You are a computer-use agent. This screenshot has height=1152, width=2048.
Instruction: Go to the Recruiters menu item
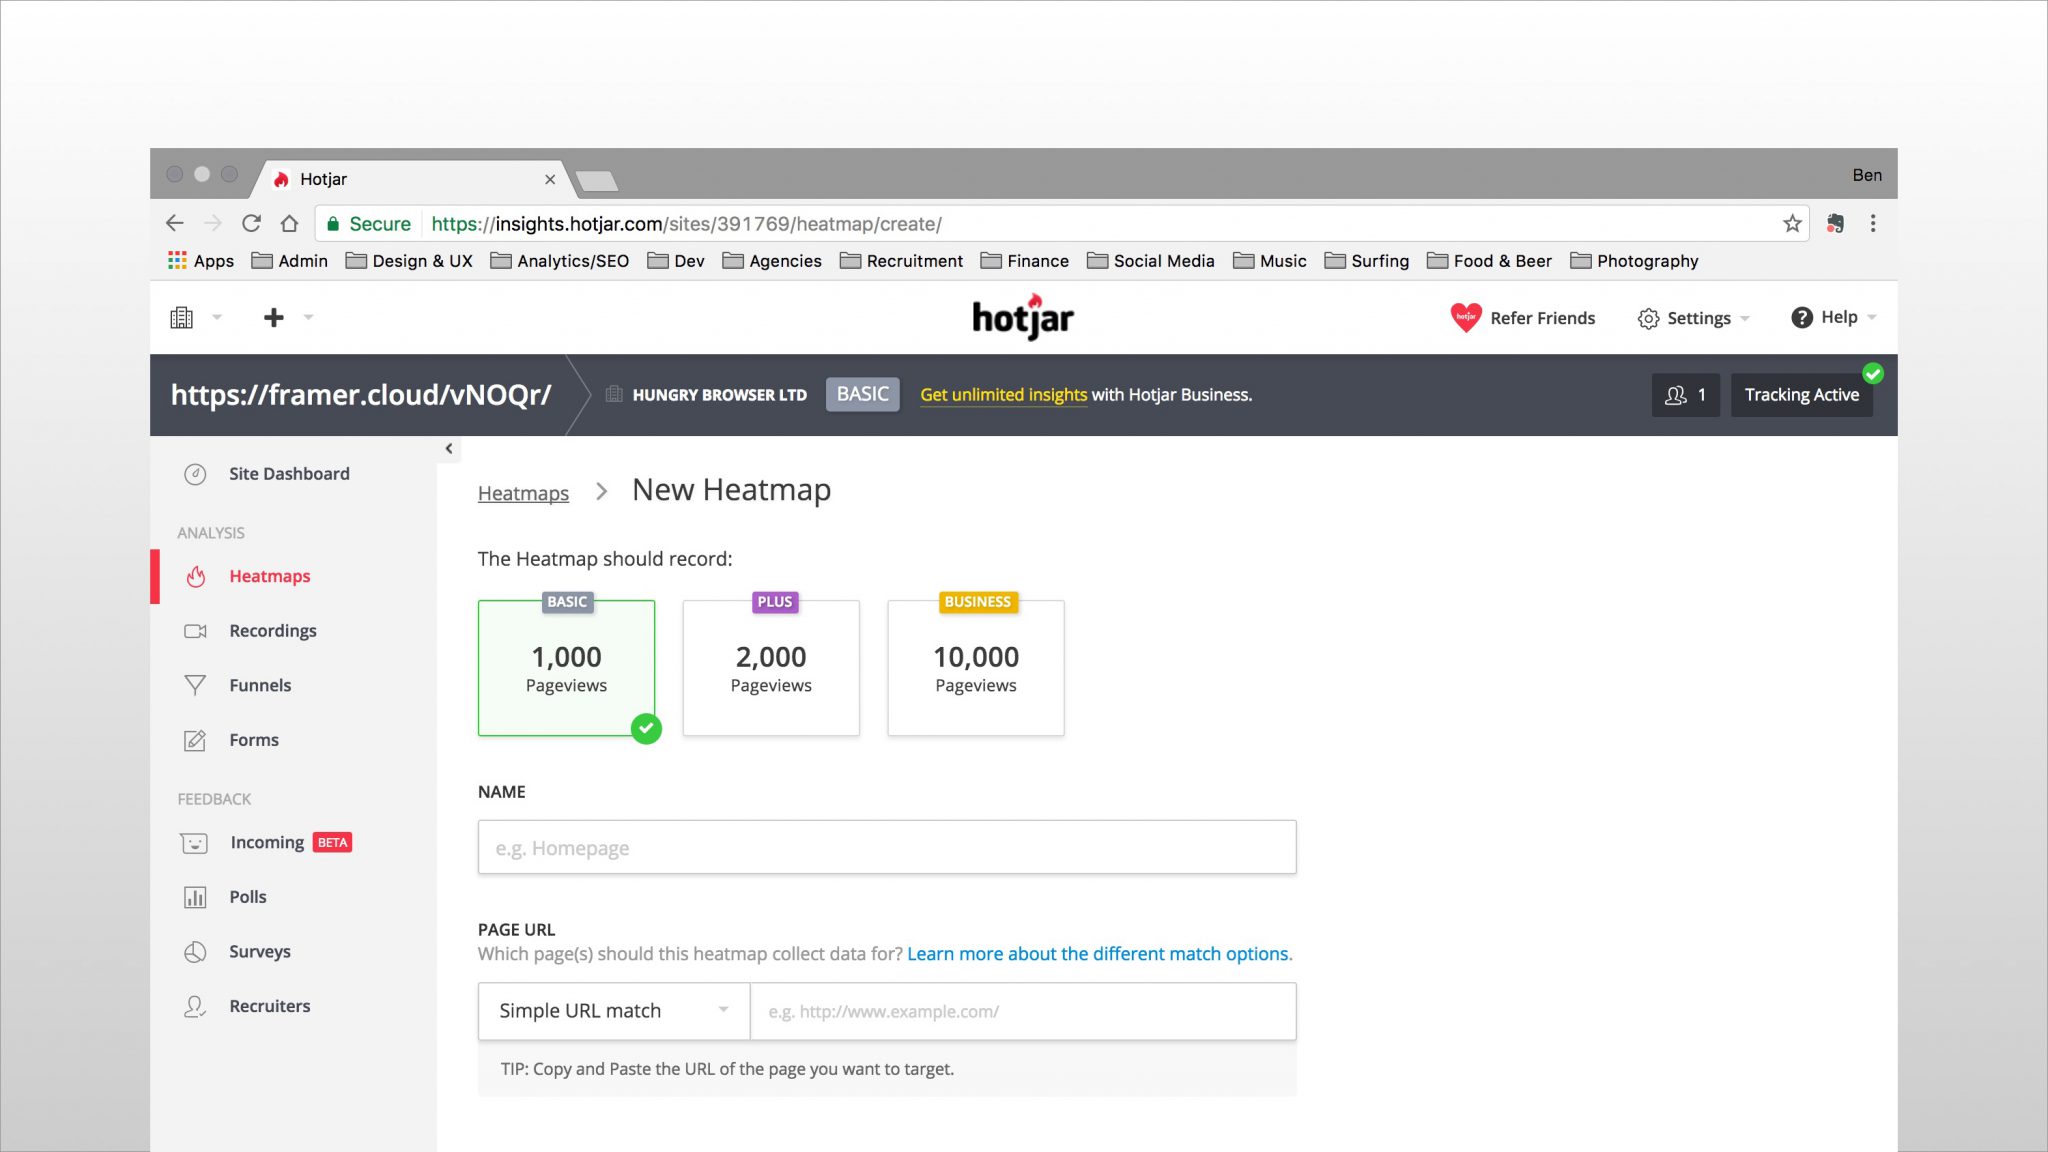click(269, 1006)
